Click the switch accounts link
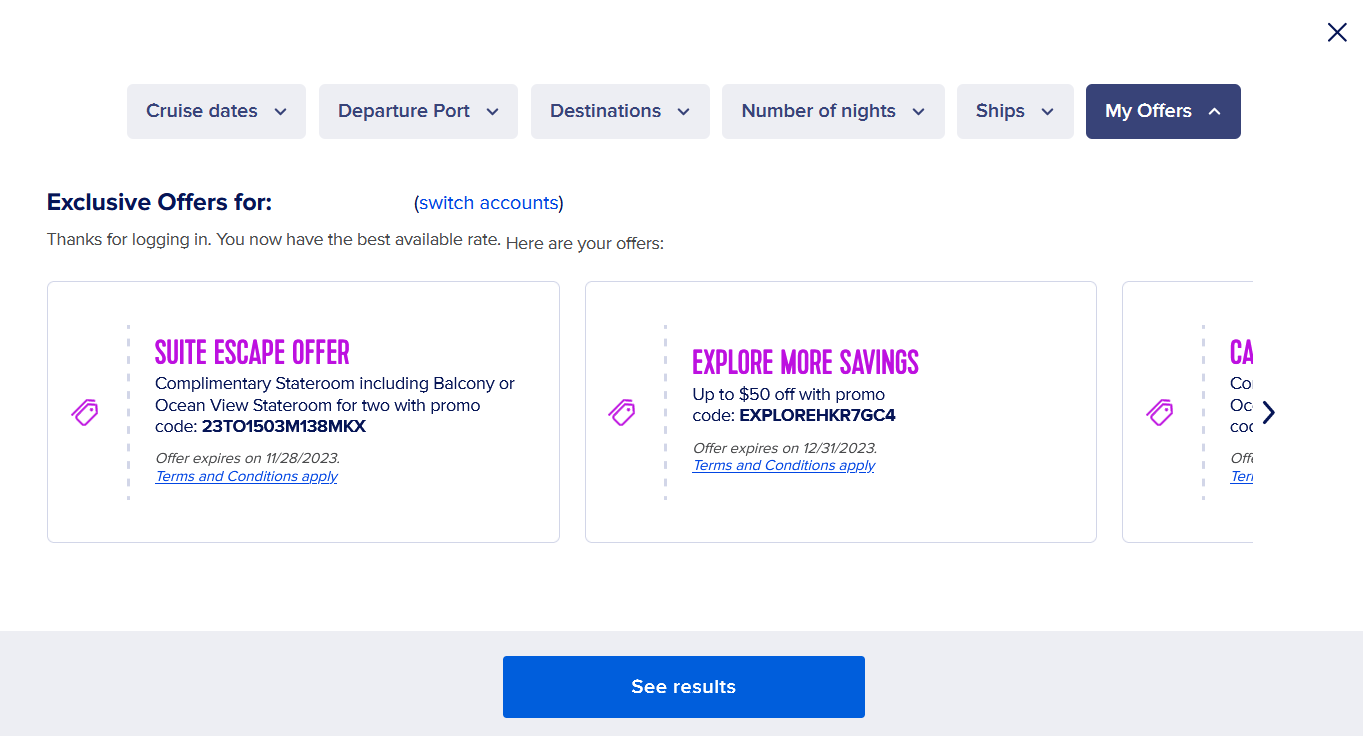The height and width of the screenshot is (736, 1363). (488, 203)
